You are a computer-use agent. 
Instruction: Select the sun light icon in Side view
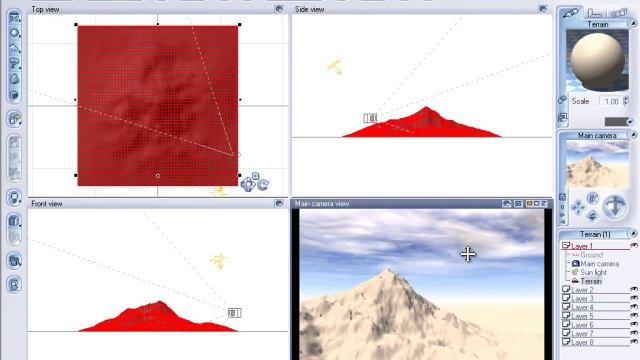(x=336, y=67)
